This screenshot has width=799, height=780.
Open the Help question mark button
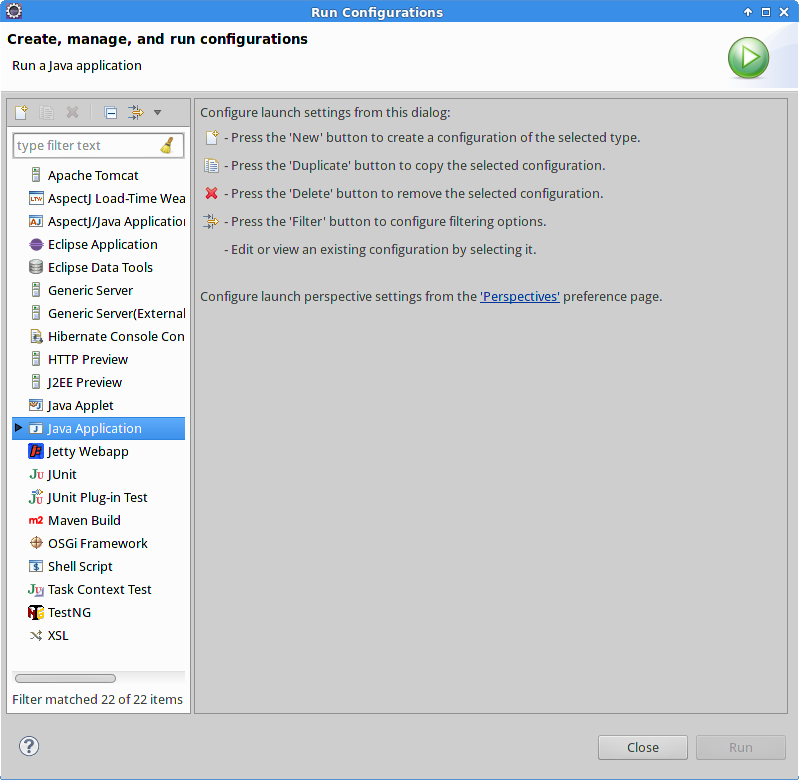[x=29, y=746]
